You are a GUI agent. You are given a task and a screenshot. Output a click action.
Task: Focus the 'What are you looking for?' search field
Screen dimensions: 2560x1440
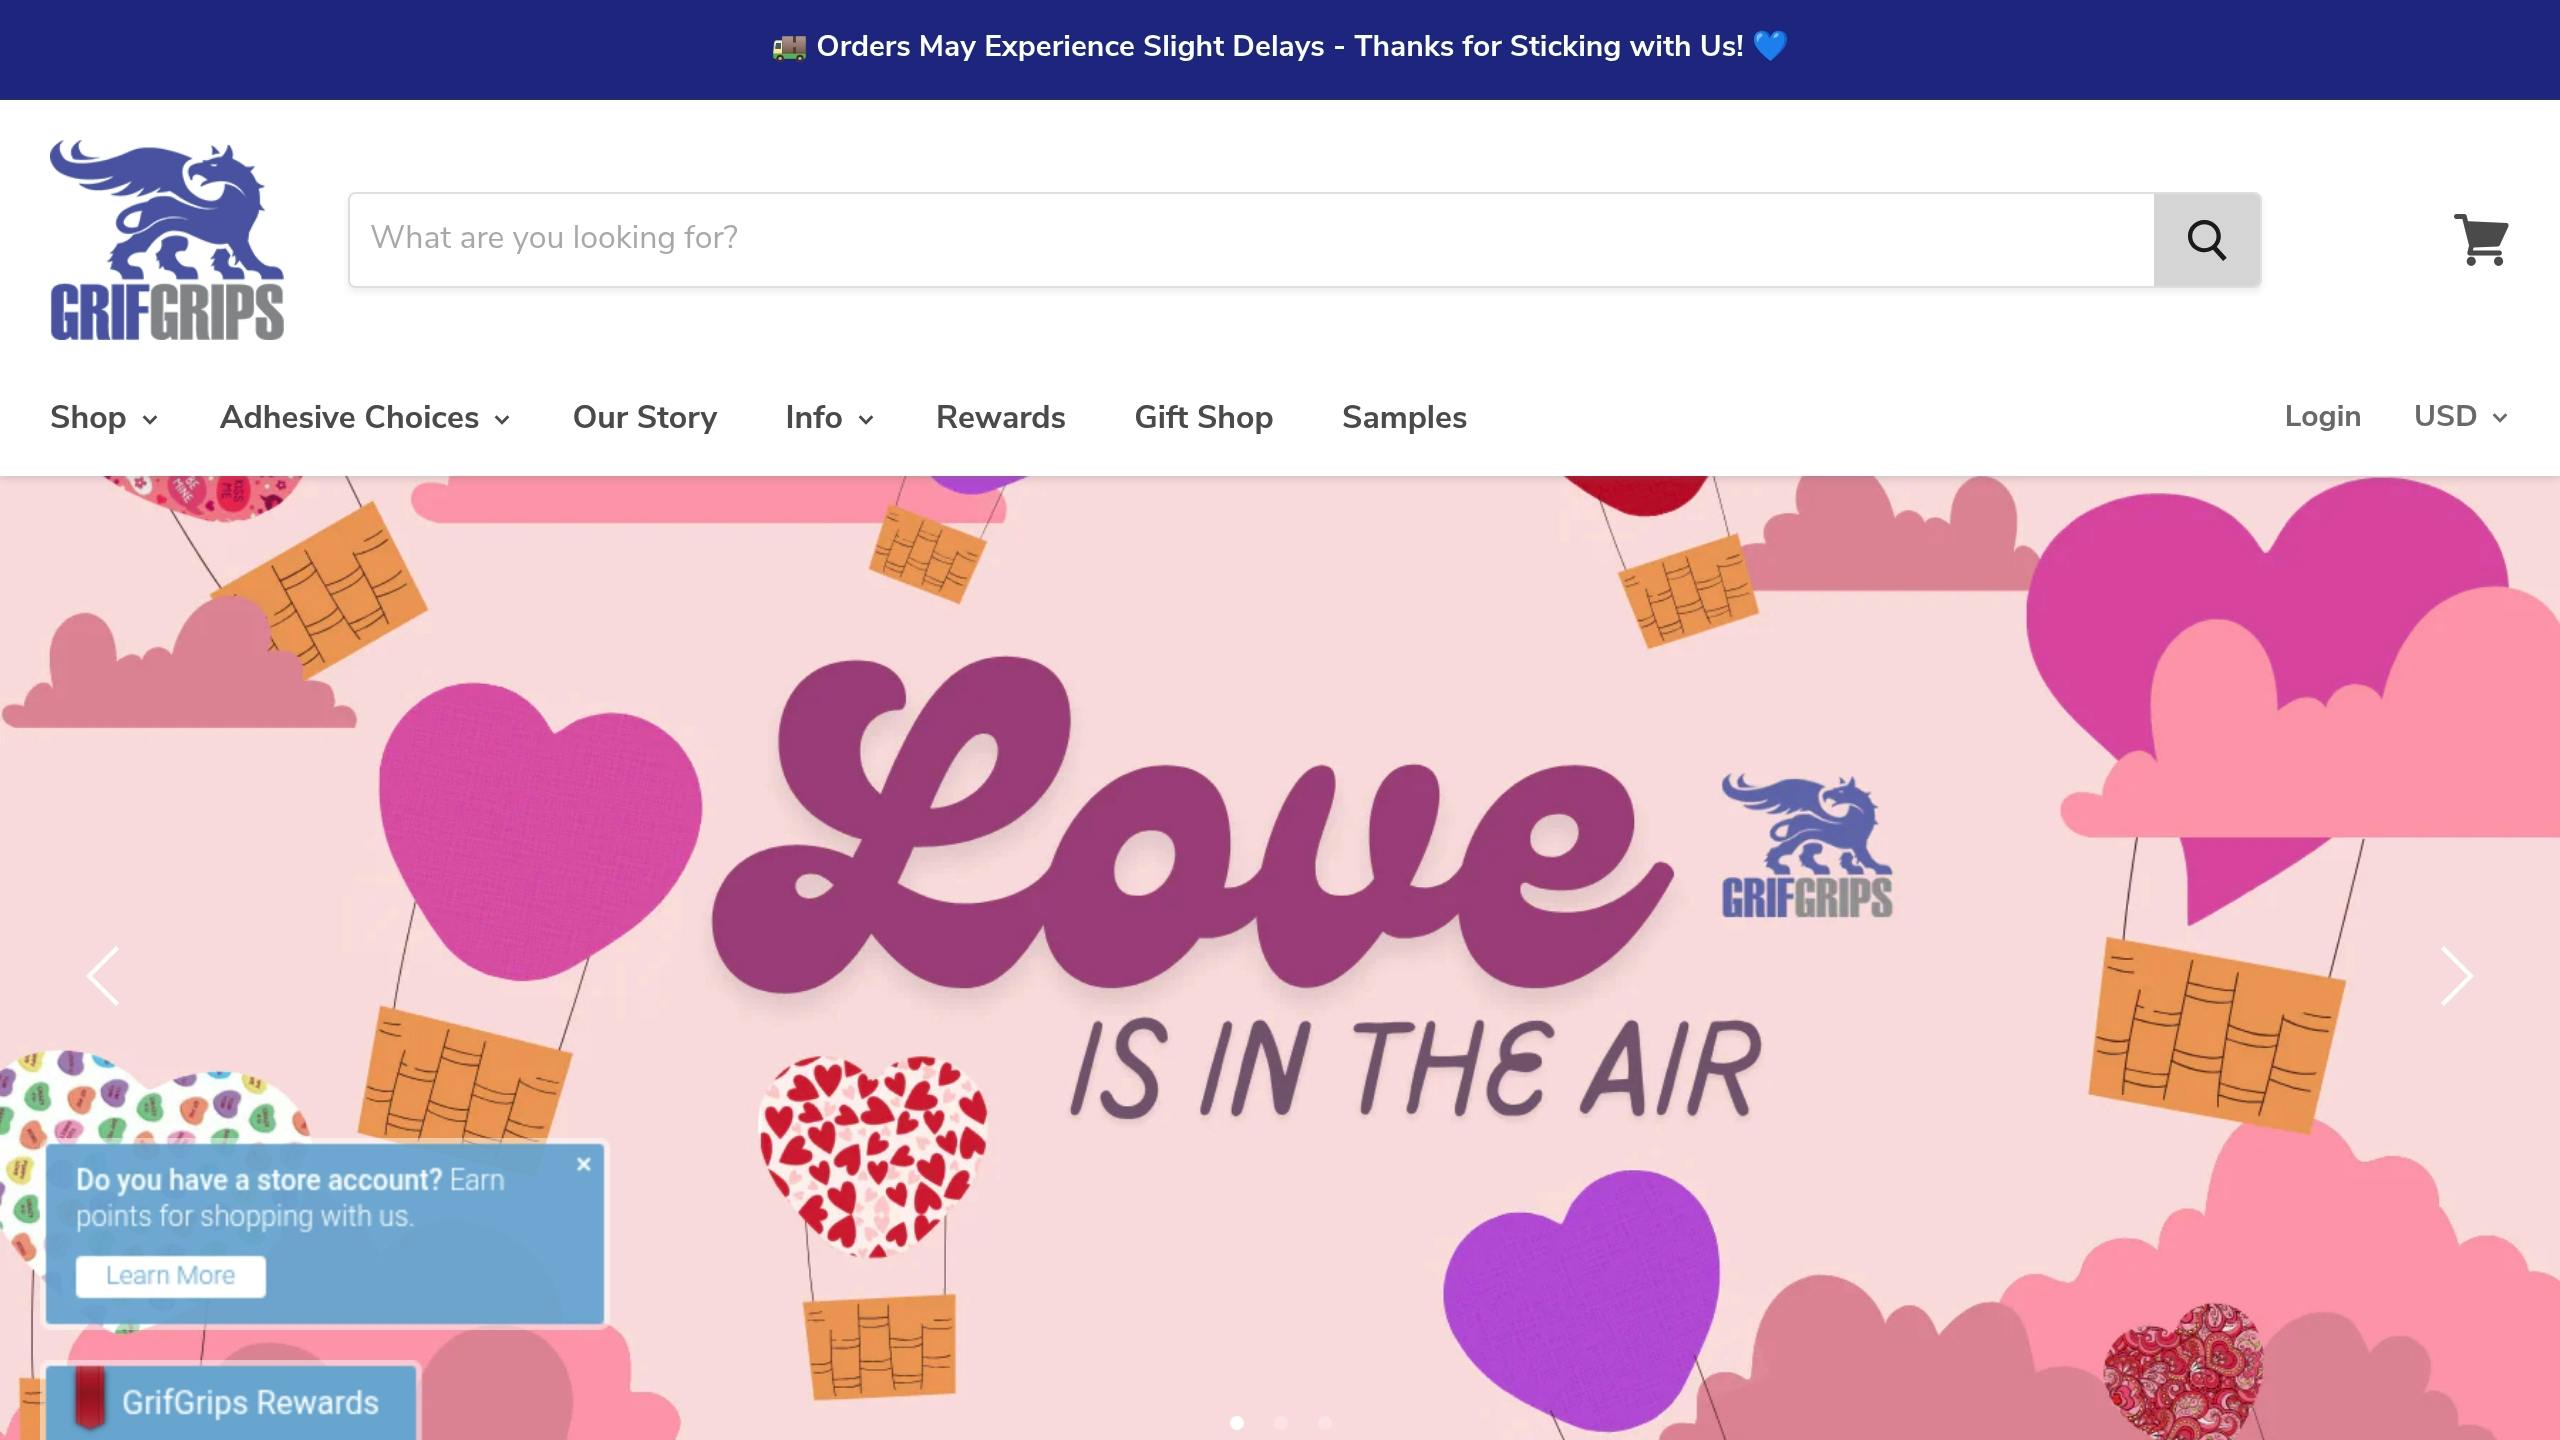click(1251, 240)
